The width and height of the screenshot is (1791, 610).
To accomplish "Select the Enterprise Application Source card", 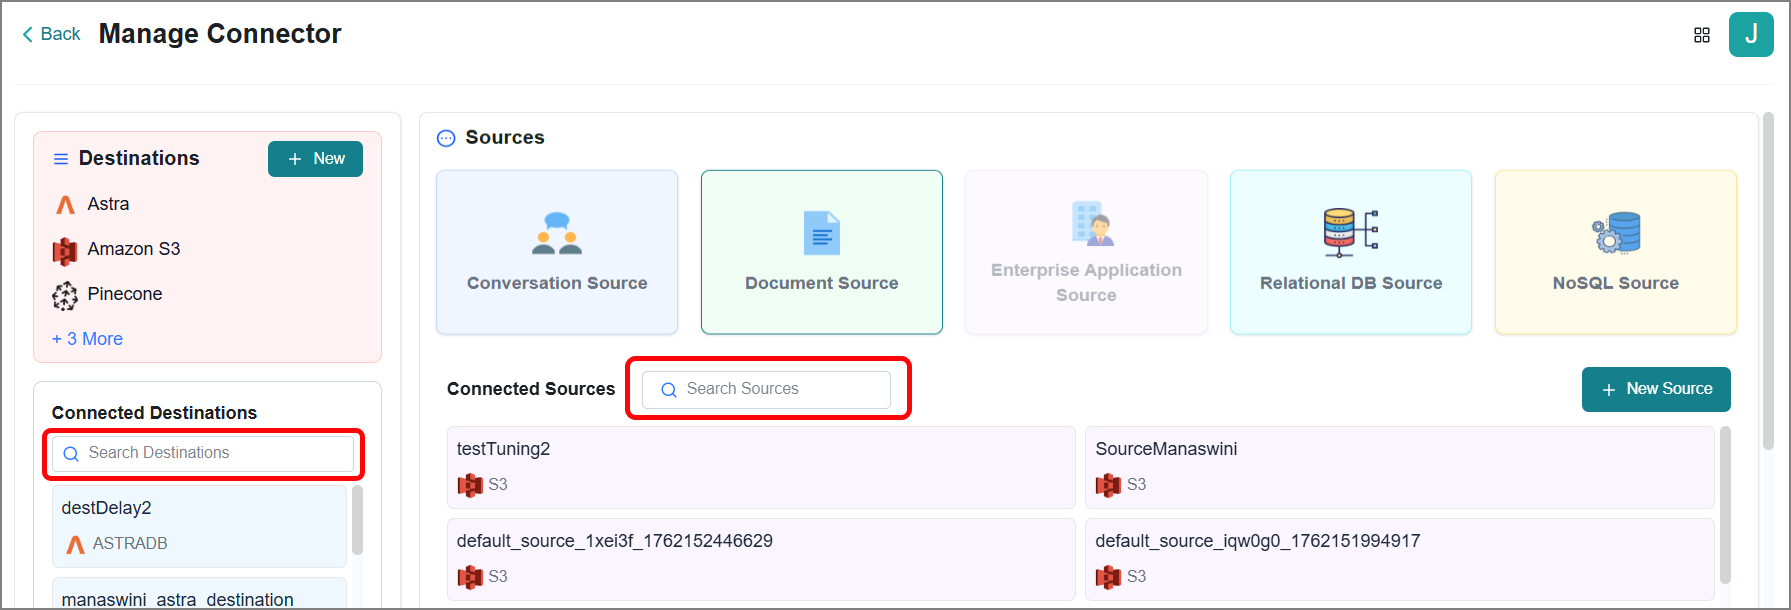I will pos(1086,252).
